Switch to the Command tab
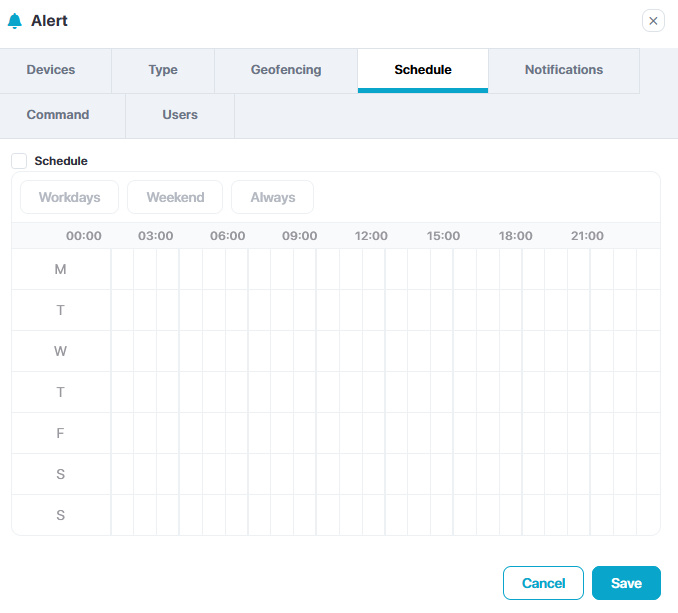This screenshot has height=613, width=678. [58, 115]
